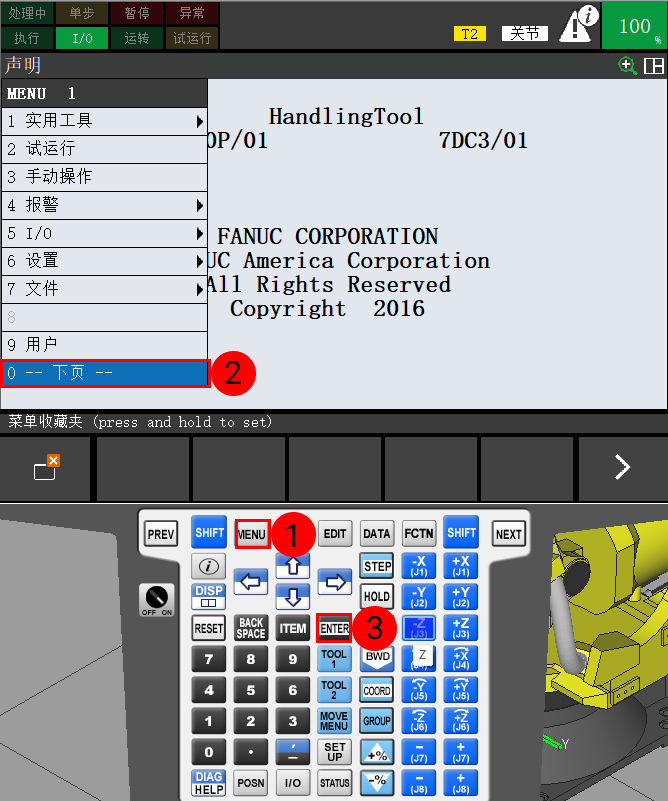Click the SET UP key
Viewport: 668px width, 801px height.
(x=335, y=752)
